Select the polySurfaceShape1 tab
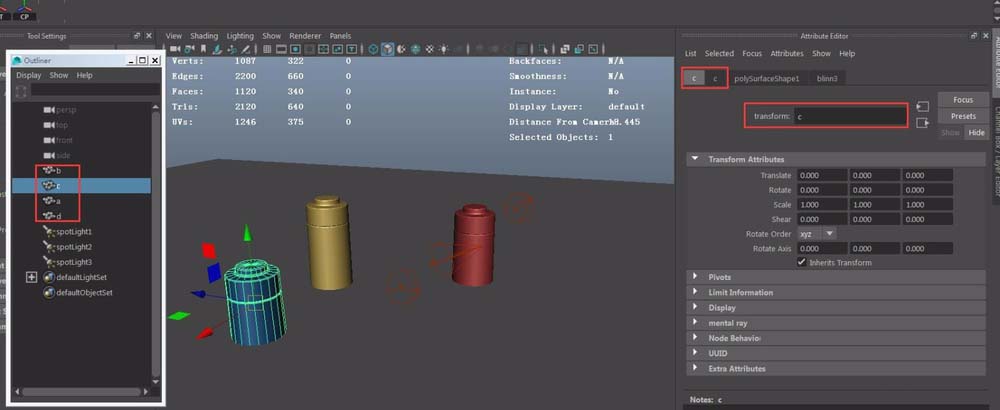 (x=769, y=78)
